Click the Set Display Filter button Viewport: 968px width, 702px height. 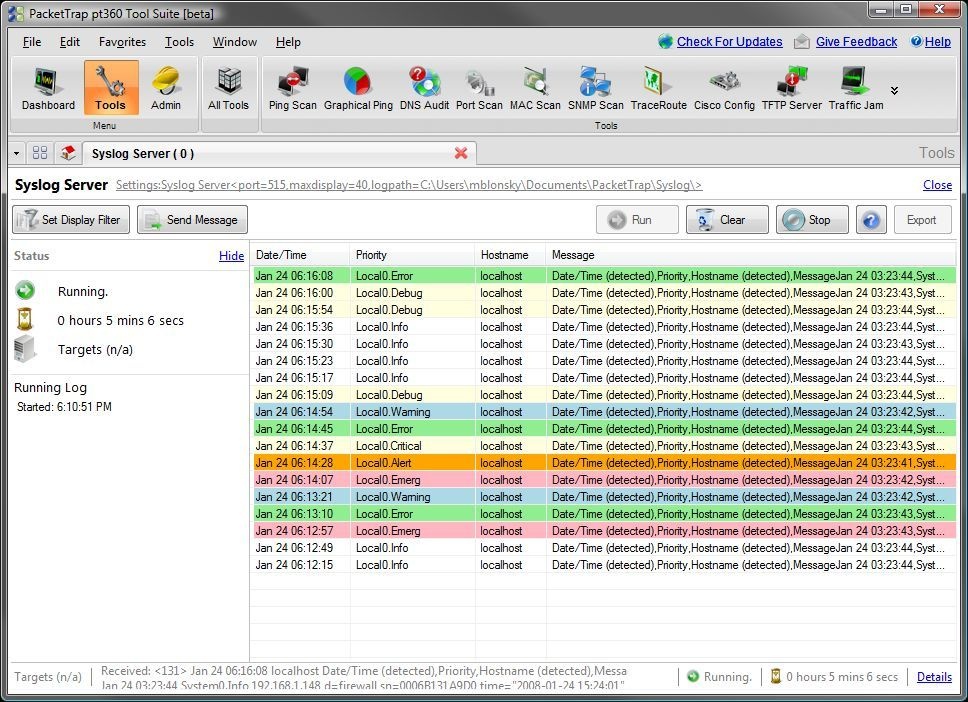click(71, 220)
